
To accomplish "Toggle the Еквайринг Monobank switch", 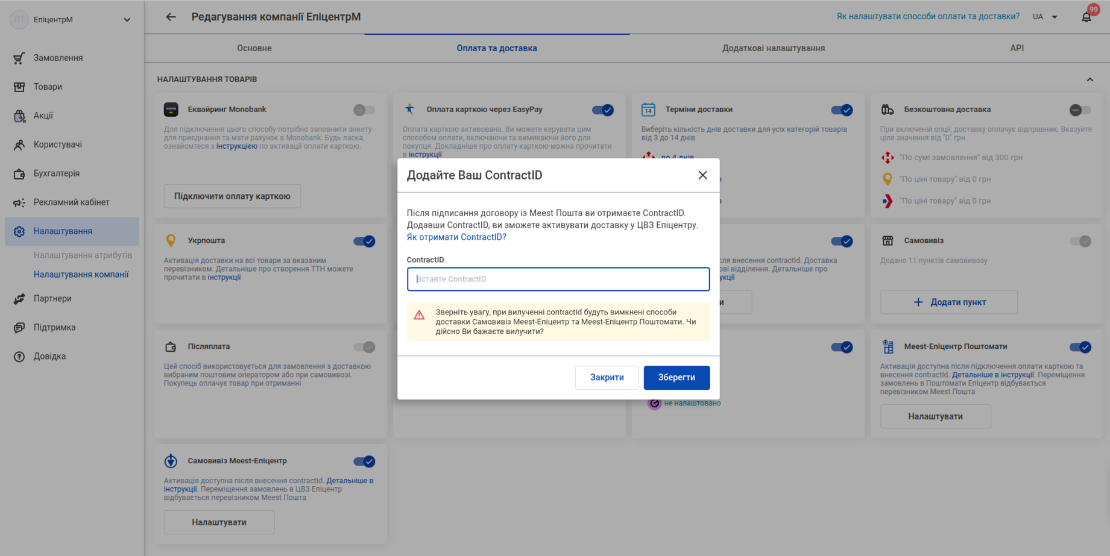I will tap(365, 110).
